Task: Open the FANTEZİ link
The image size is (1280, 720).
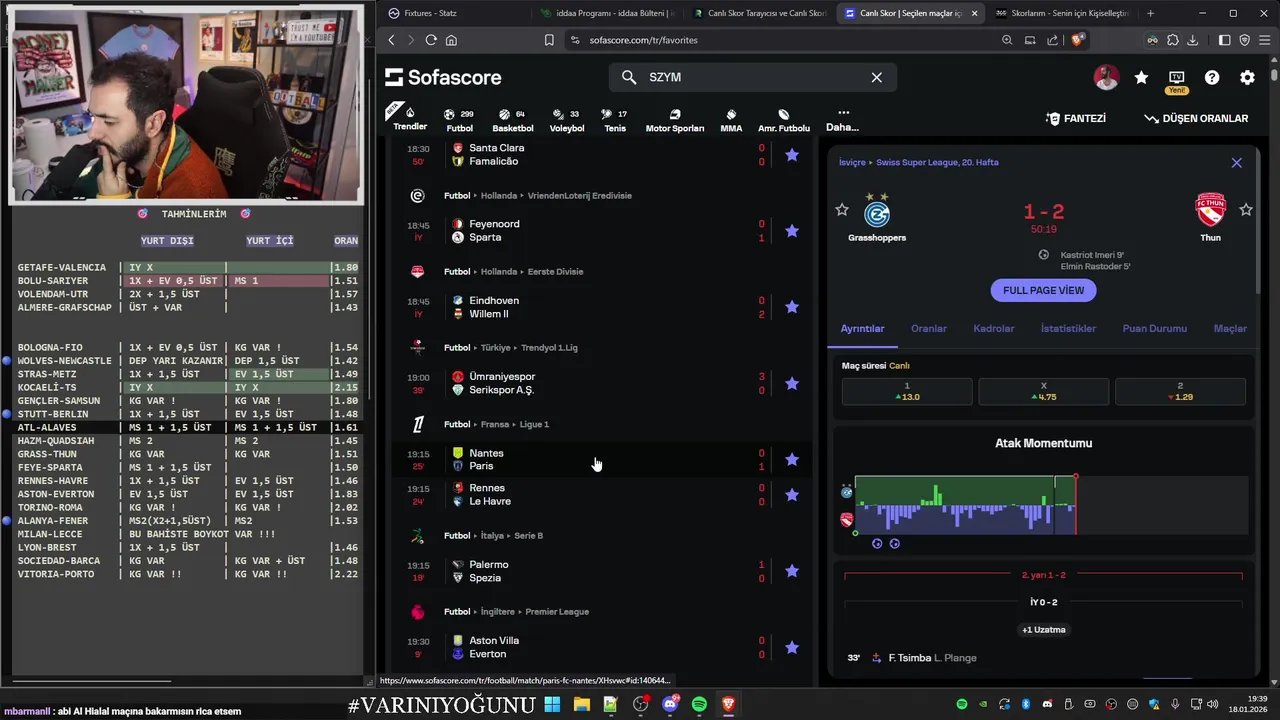Action: 1076,118
